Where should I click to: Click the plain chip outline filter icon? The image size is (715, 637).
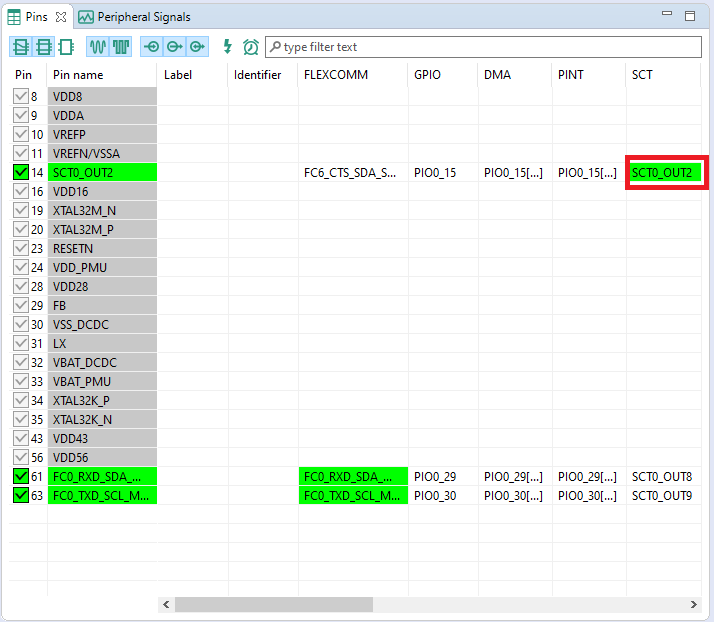click(x=66, y=47)
